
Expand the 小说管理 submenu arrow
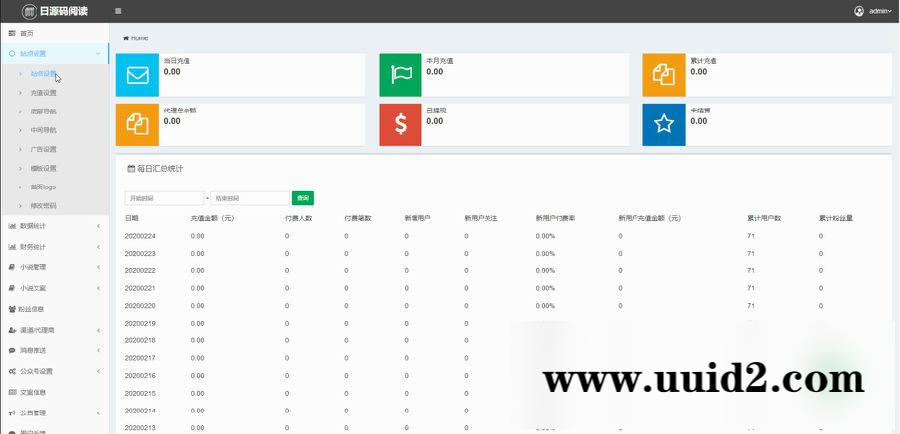[98, 267]
